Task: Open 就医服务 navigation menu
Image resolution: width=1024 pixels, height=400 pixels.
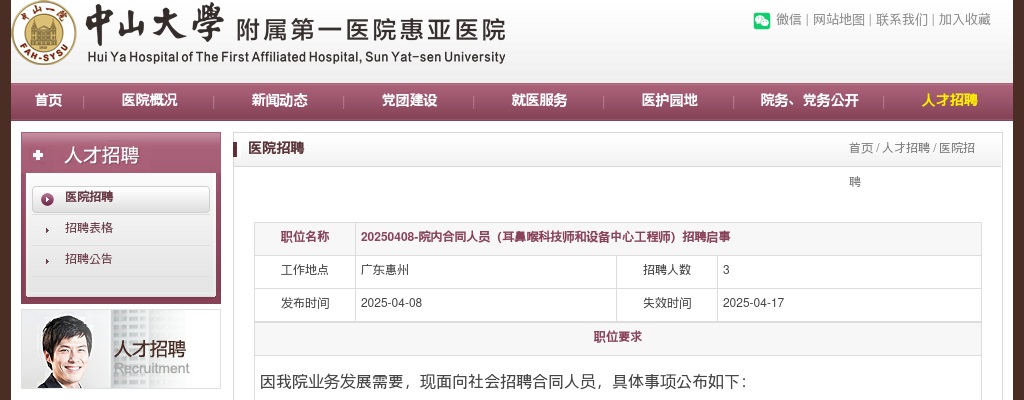Action: click(x=539, y=100)
